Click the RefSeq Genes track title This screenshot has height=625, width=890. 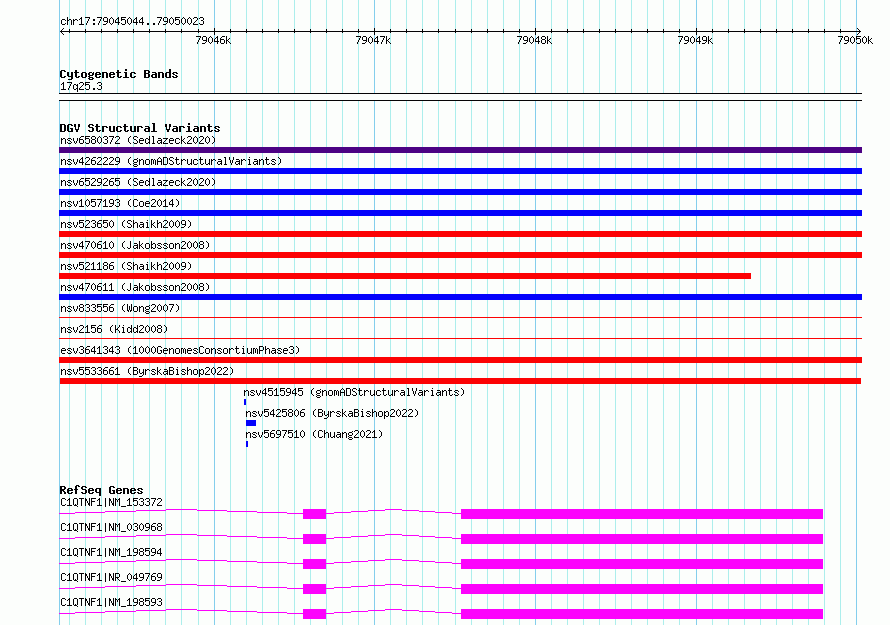(101, 490)
